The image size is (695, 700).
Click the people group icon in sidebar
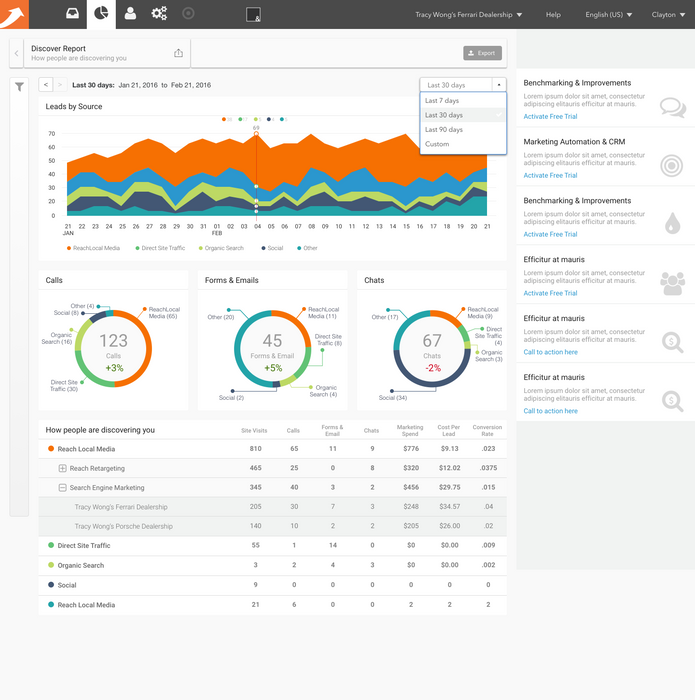click(672, 283)
